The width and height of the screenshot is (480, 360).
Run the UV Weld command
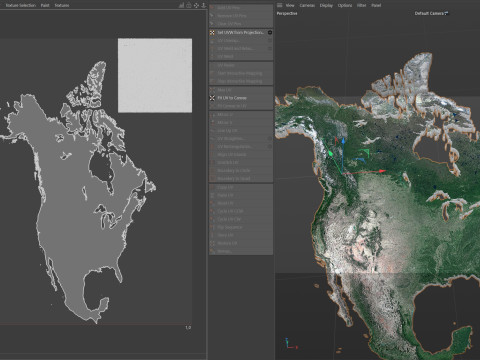click(x=241, y=57)
